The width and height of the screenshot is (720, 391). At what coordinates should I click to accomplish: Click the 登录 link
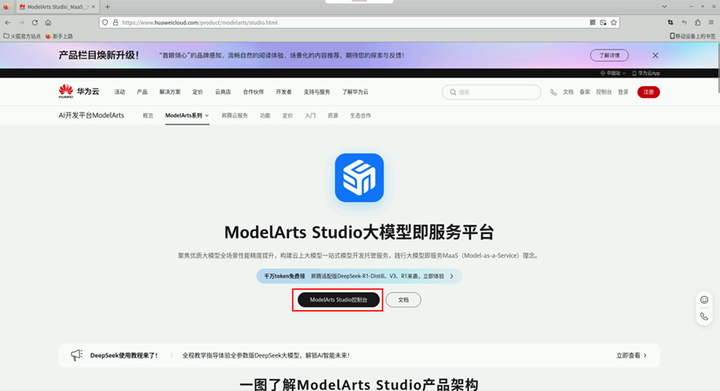point(623,92)
